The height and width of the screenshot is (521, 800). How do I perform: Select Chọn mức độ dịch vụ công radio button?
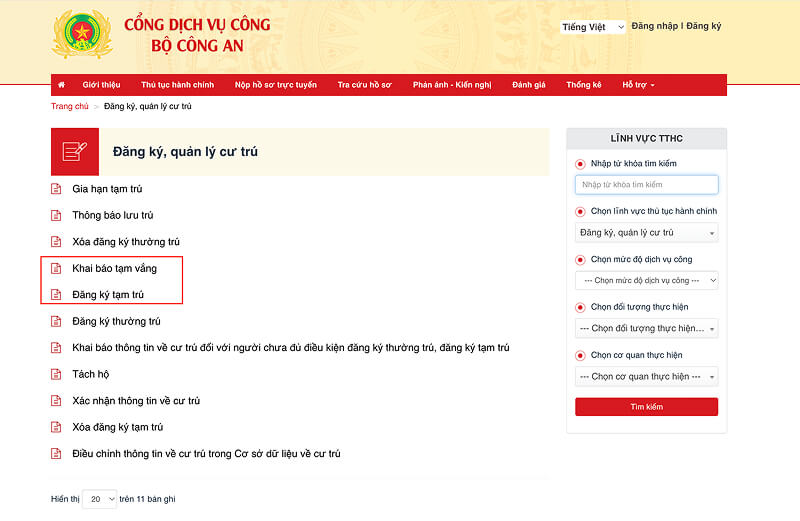pyautogui.click(x=580, y=260)
